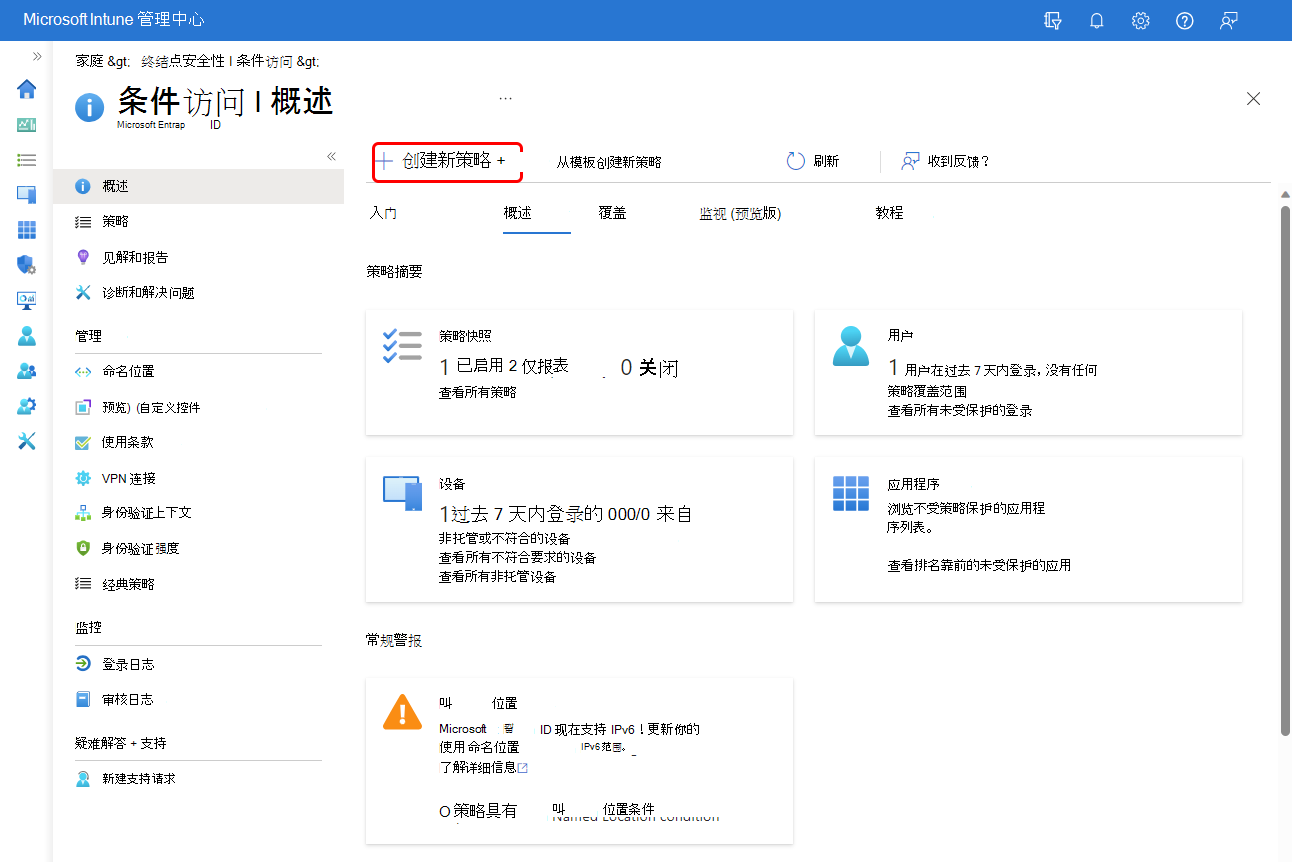Click the blue info icon beside title
The image size is (1292, 862).
pyautogui.click(x=90, y=107)
